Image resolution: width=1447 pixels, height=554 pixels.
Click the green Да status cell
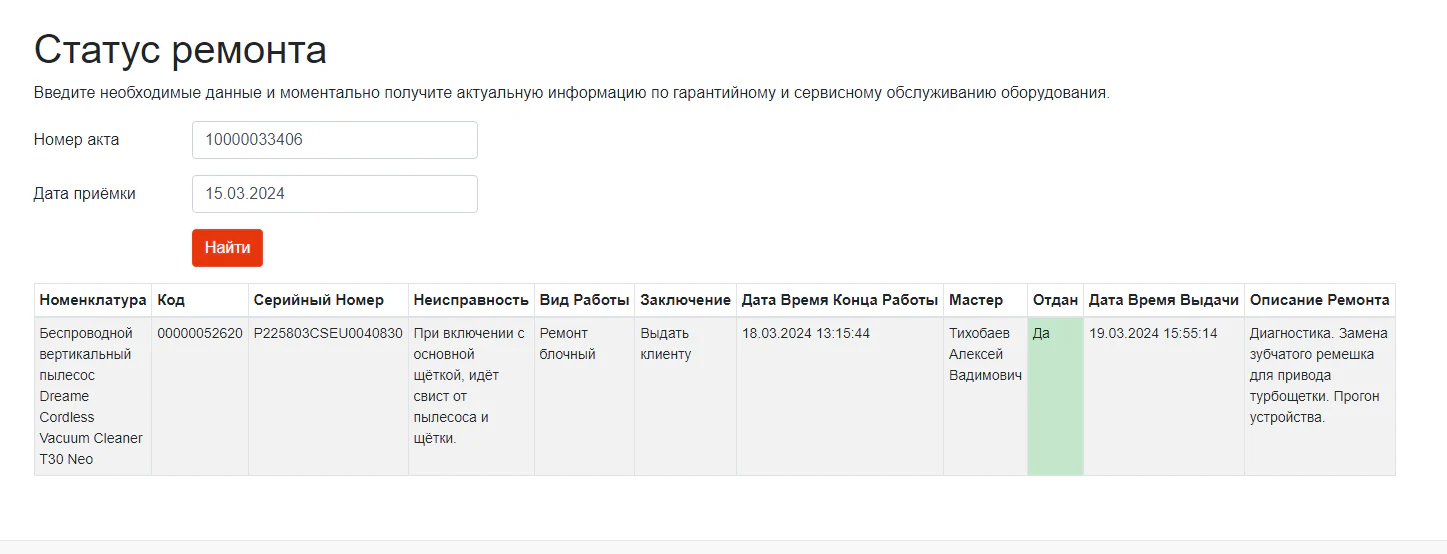coord(1056,396)
